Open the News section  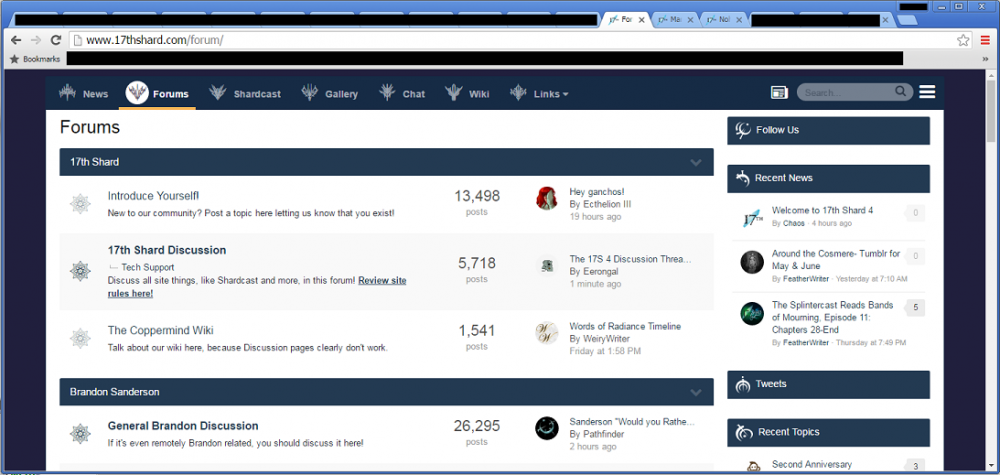tap(84, 93)
